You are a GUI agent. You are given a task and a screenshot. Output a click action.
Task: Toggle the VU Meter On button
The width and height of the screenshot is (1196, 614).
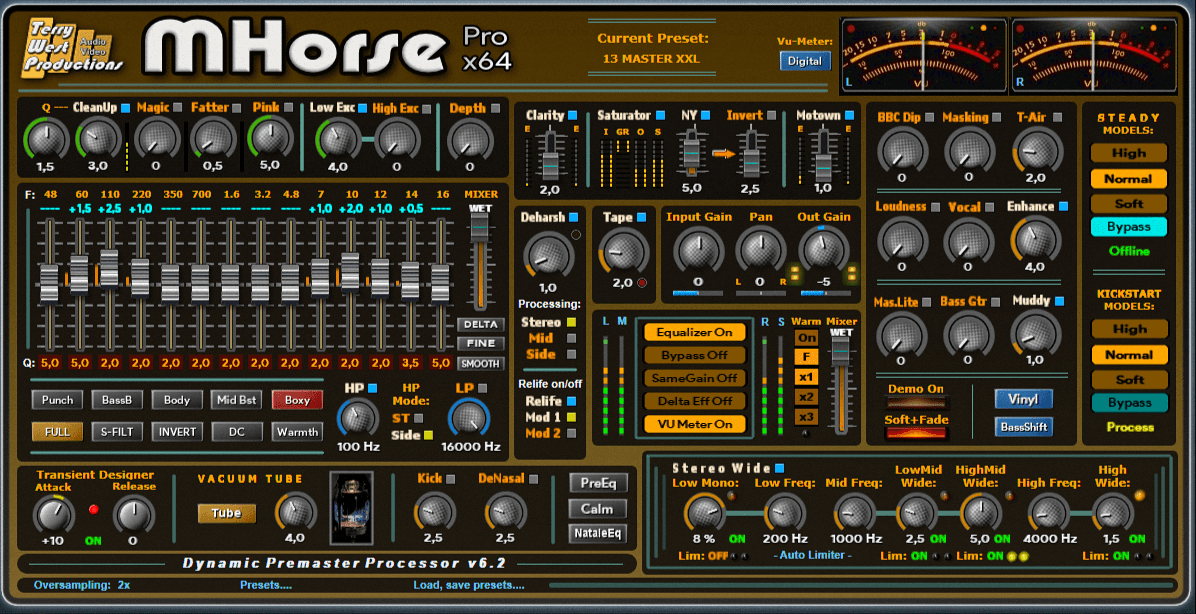(x=694, y=424)
